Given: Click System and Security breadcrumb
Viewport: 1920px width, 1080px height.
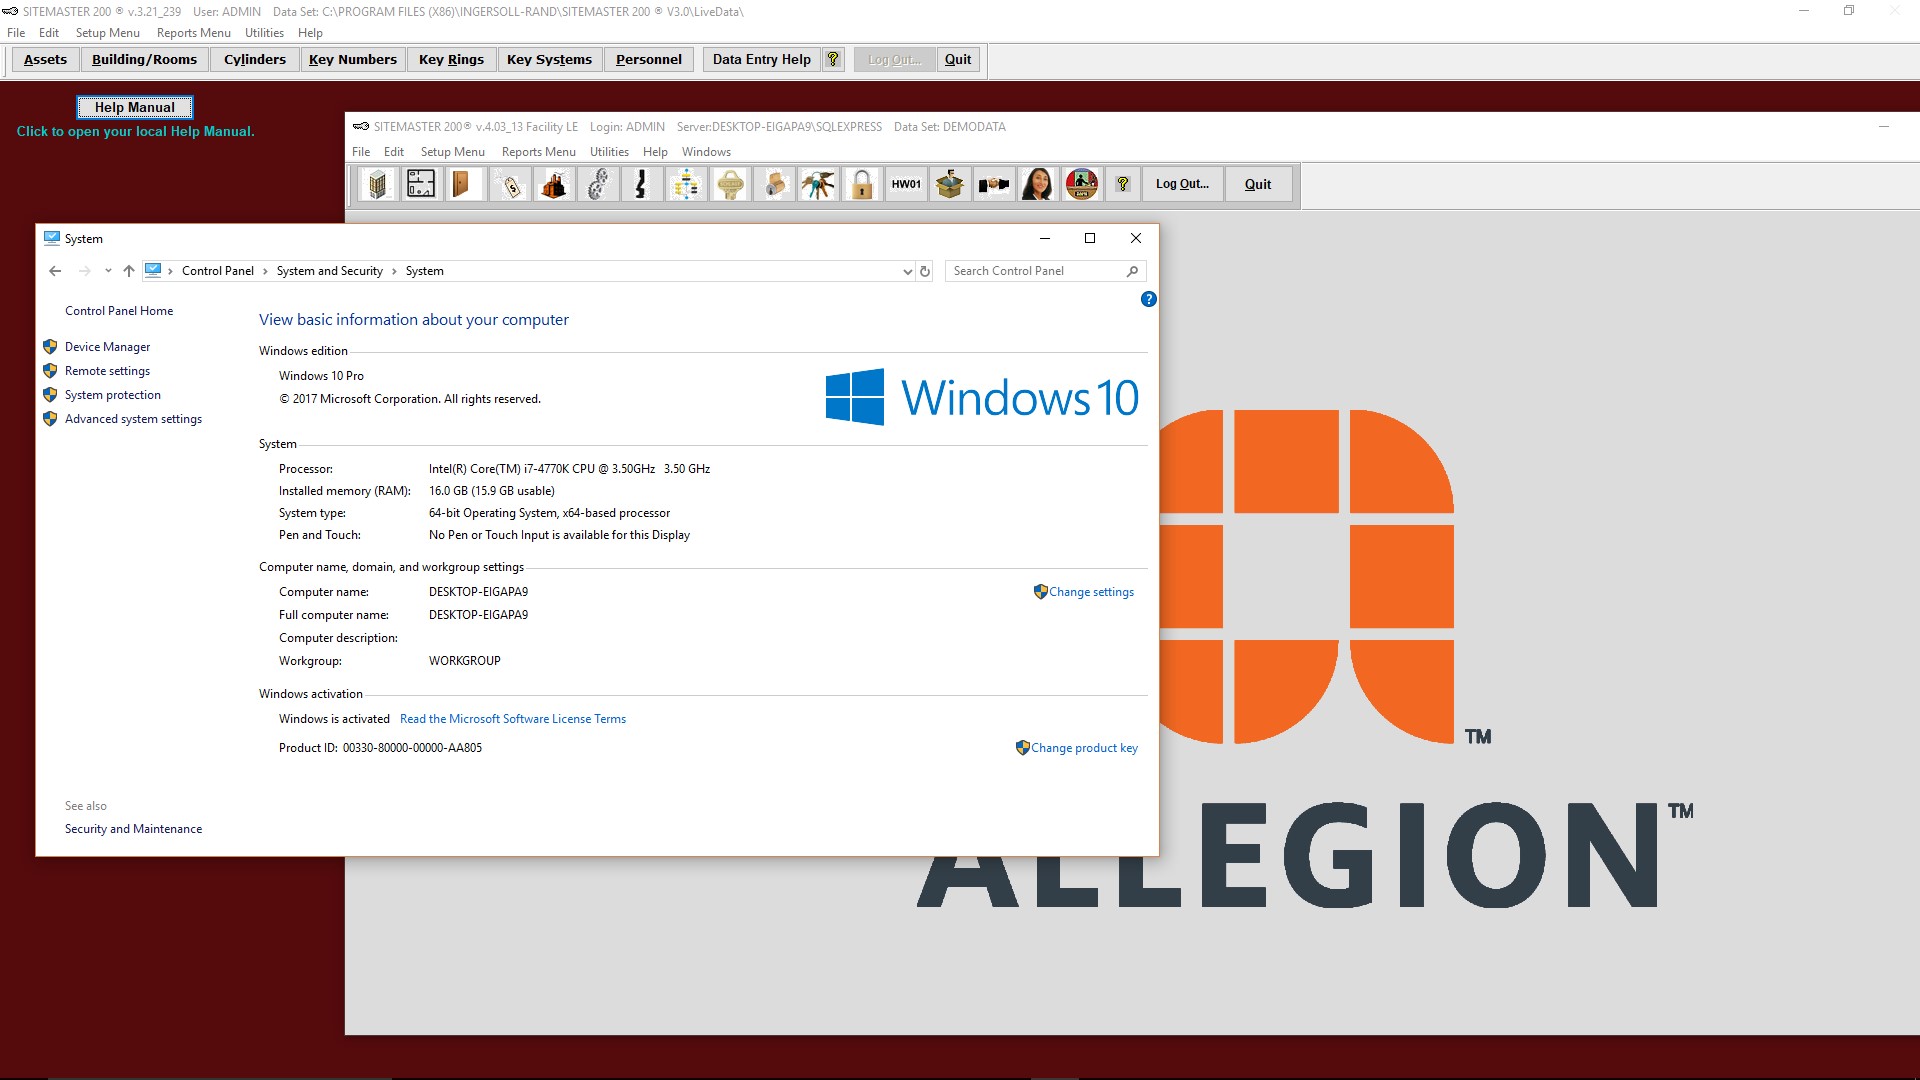Looking at the screenshot, I should 329,271.
